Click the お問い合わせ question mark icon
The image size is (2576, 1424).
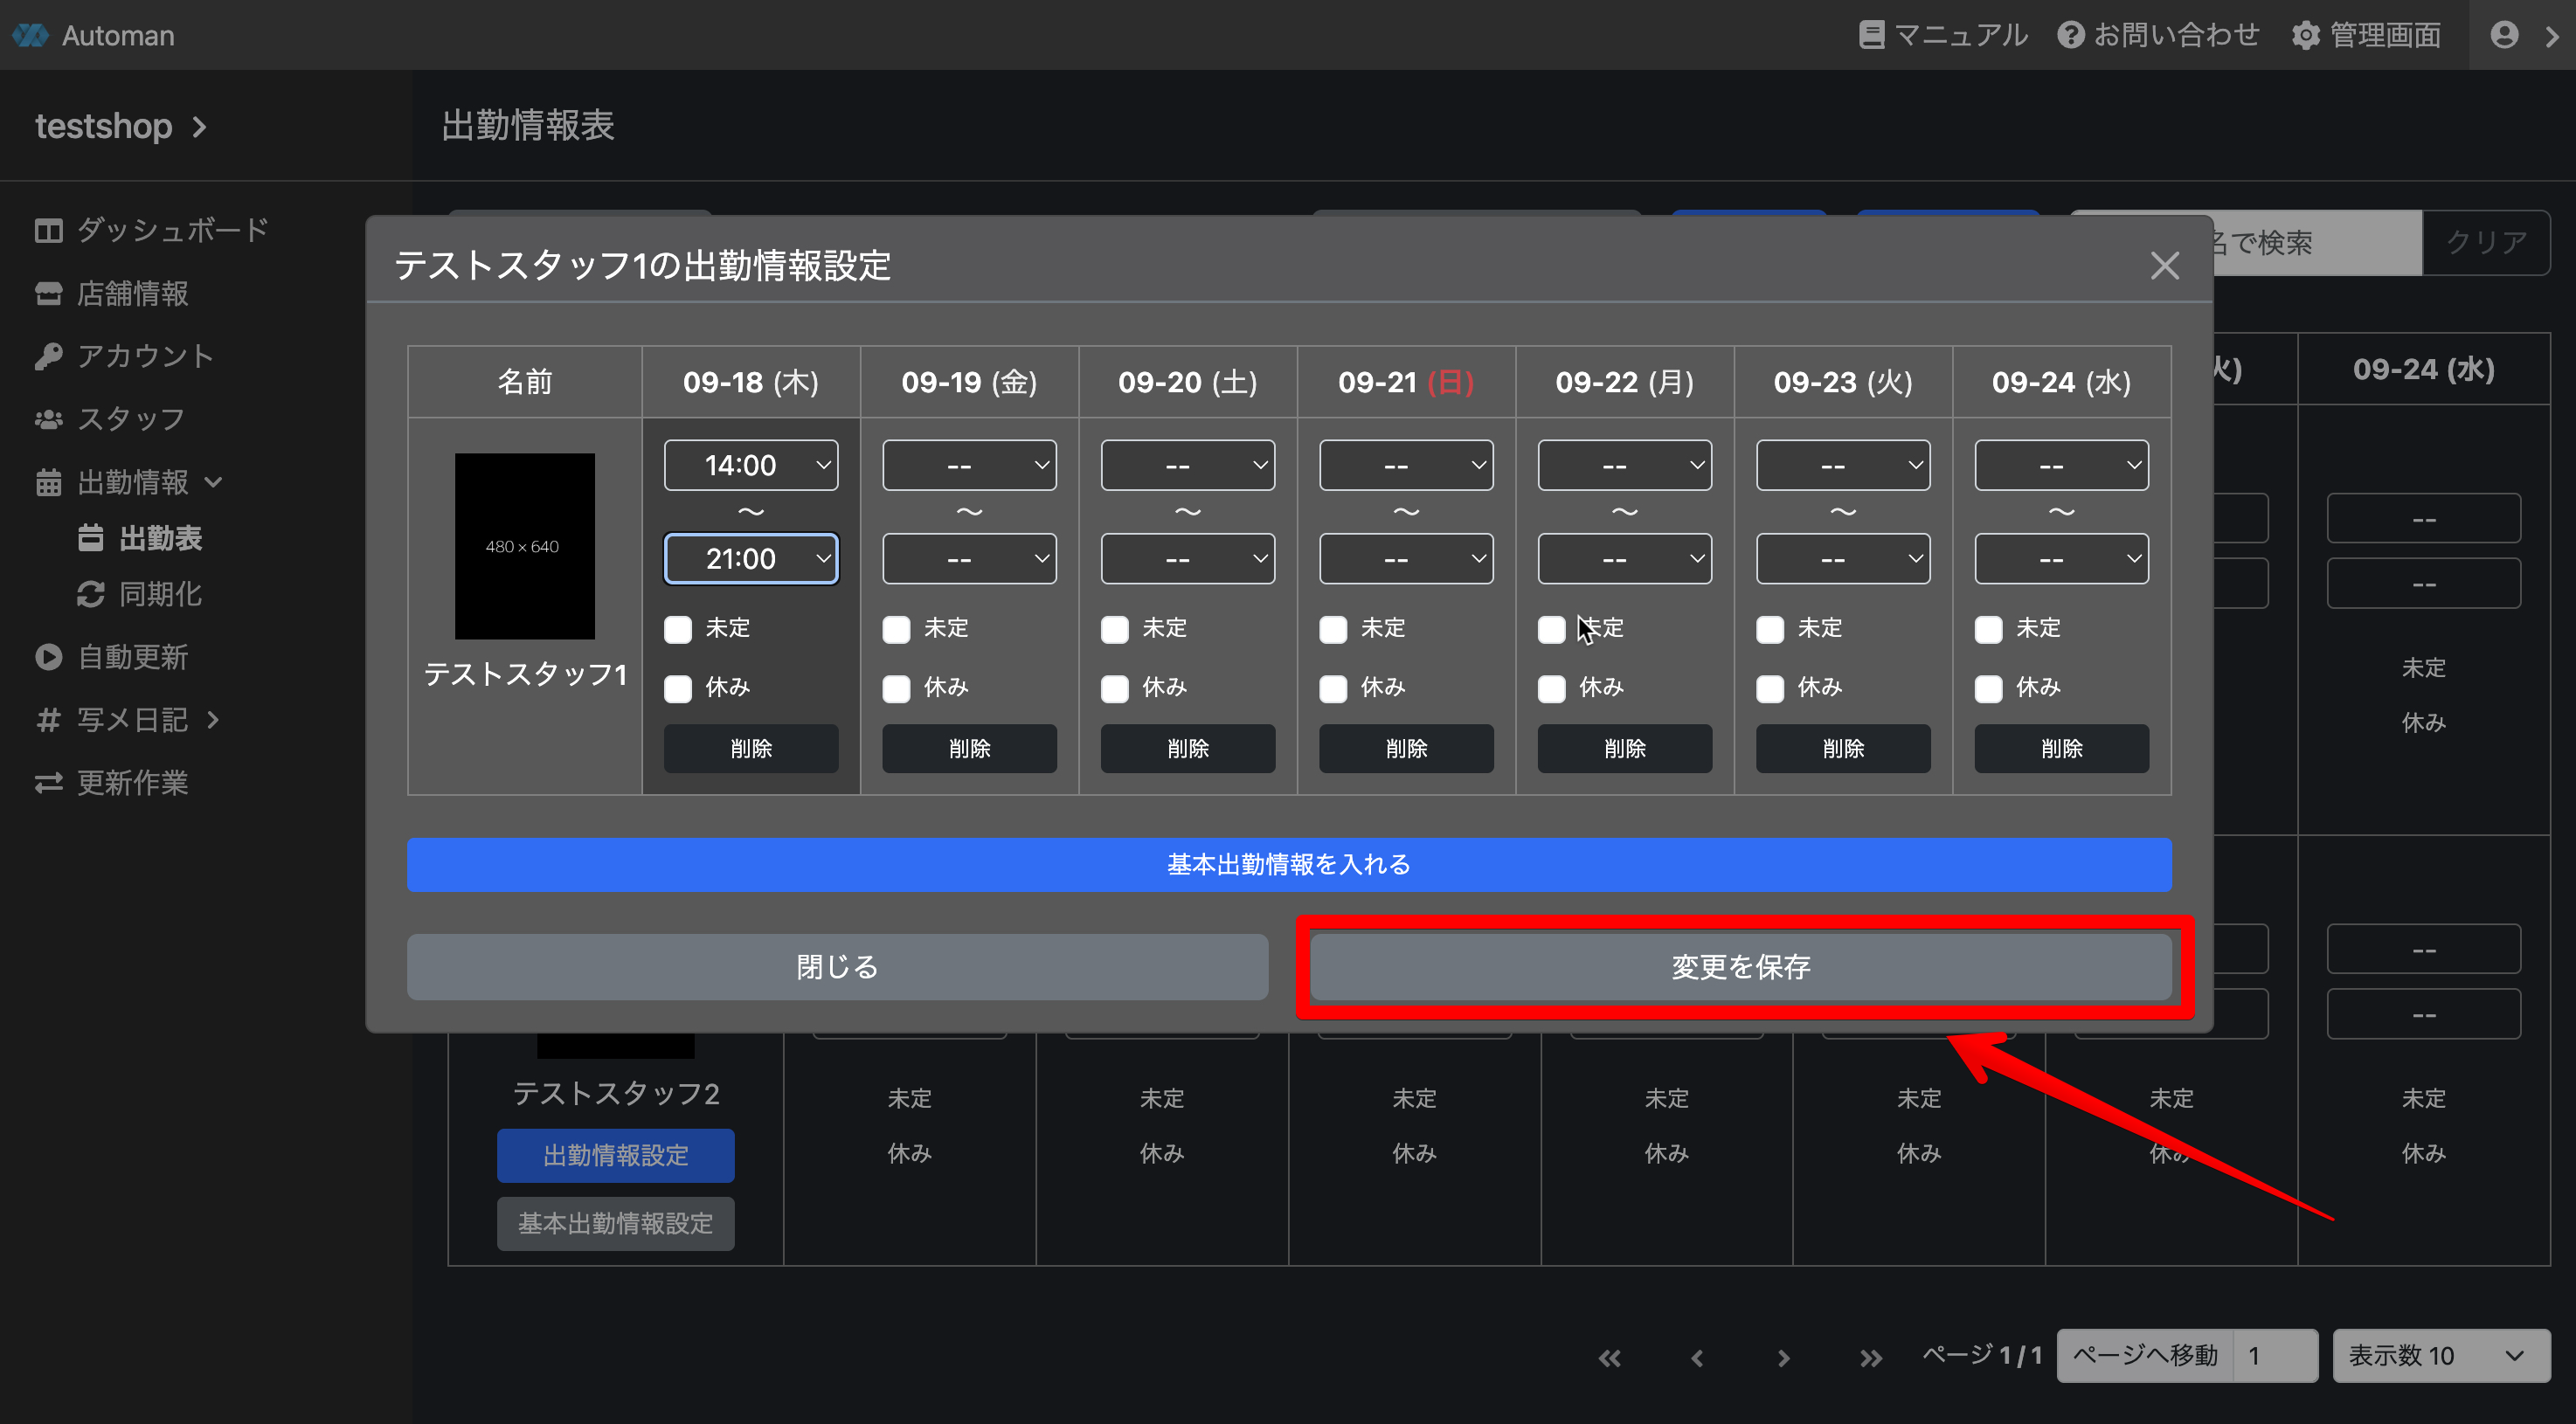2070,35
